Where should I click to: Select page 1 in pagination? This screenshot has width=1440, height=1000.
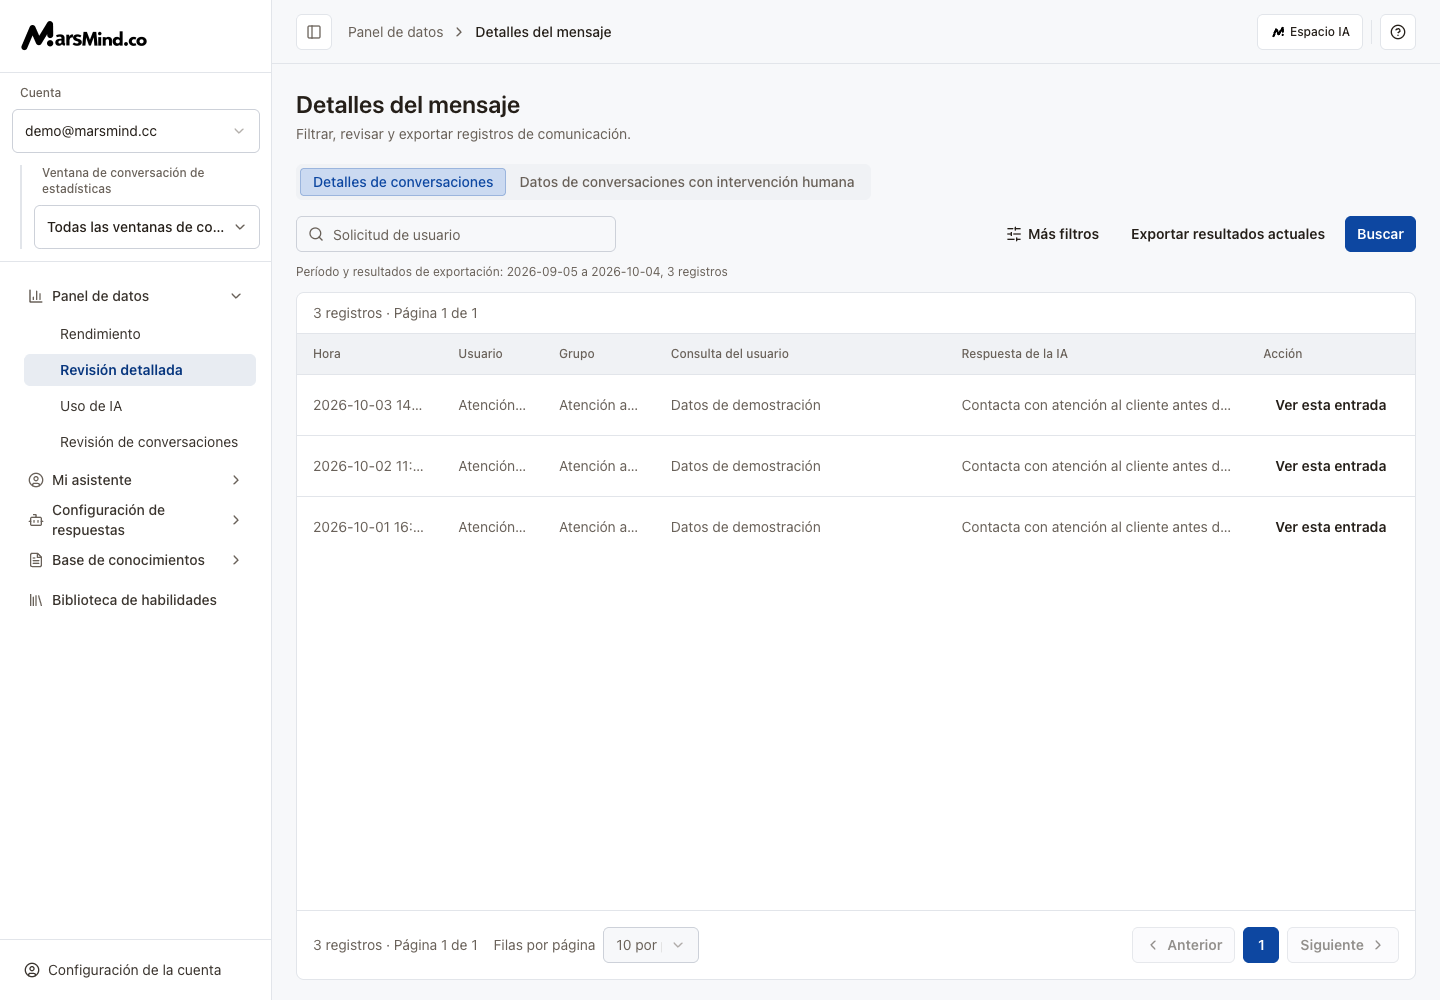pyautogui.click(x=1261, y=945)
